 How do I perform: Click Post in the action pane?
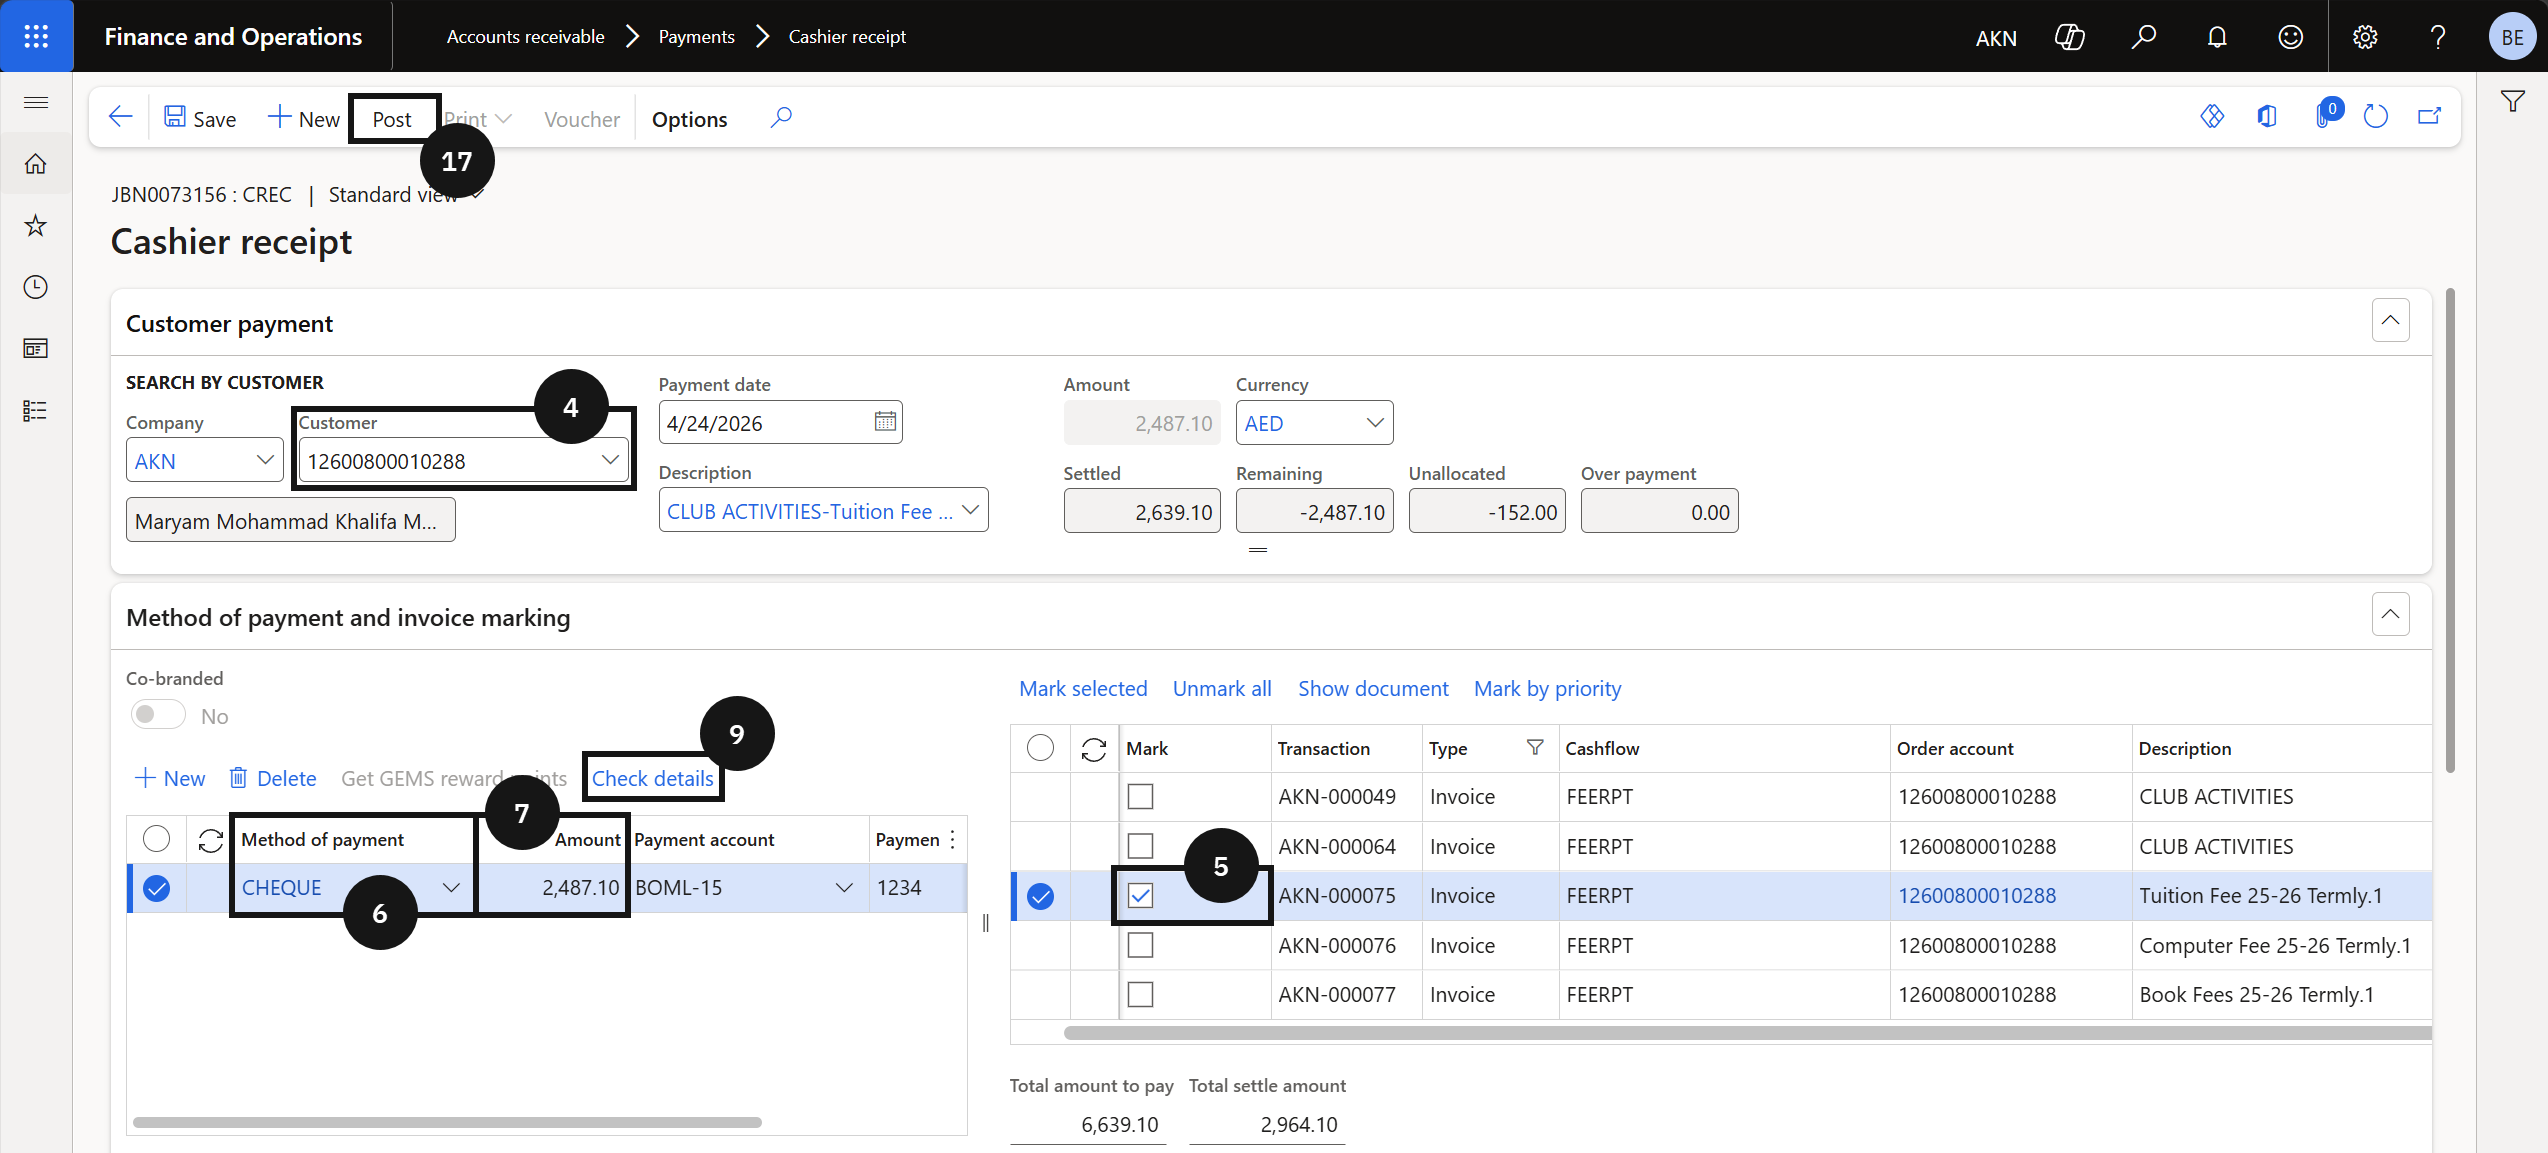392,119
